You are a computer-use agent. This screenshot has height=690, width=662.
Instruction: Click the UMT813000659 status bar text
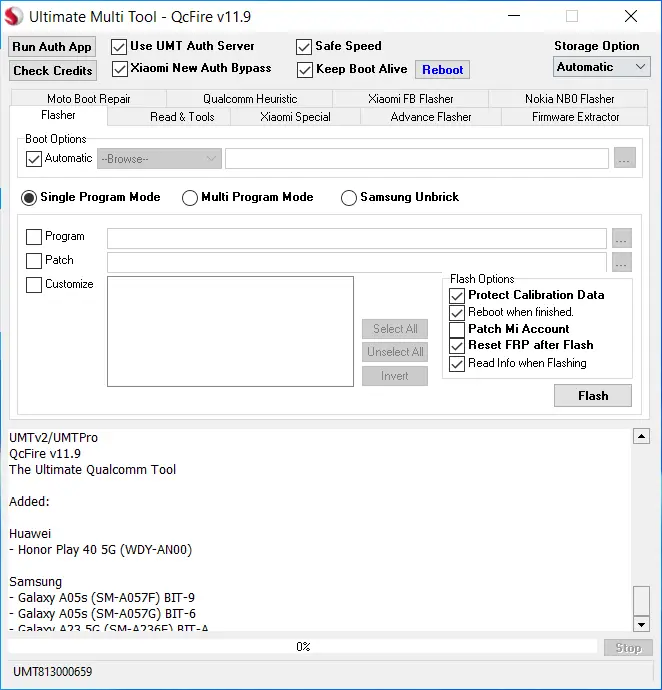(x=52, y=672)
